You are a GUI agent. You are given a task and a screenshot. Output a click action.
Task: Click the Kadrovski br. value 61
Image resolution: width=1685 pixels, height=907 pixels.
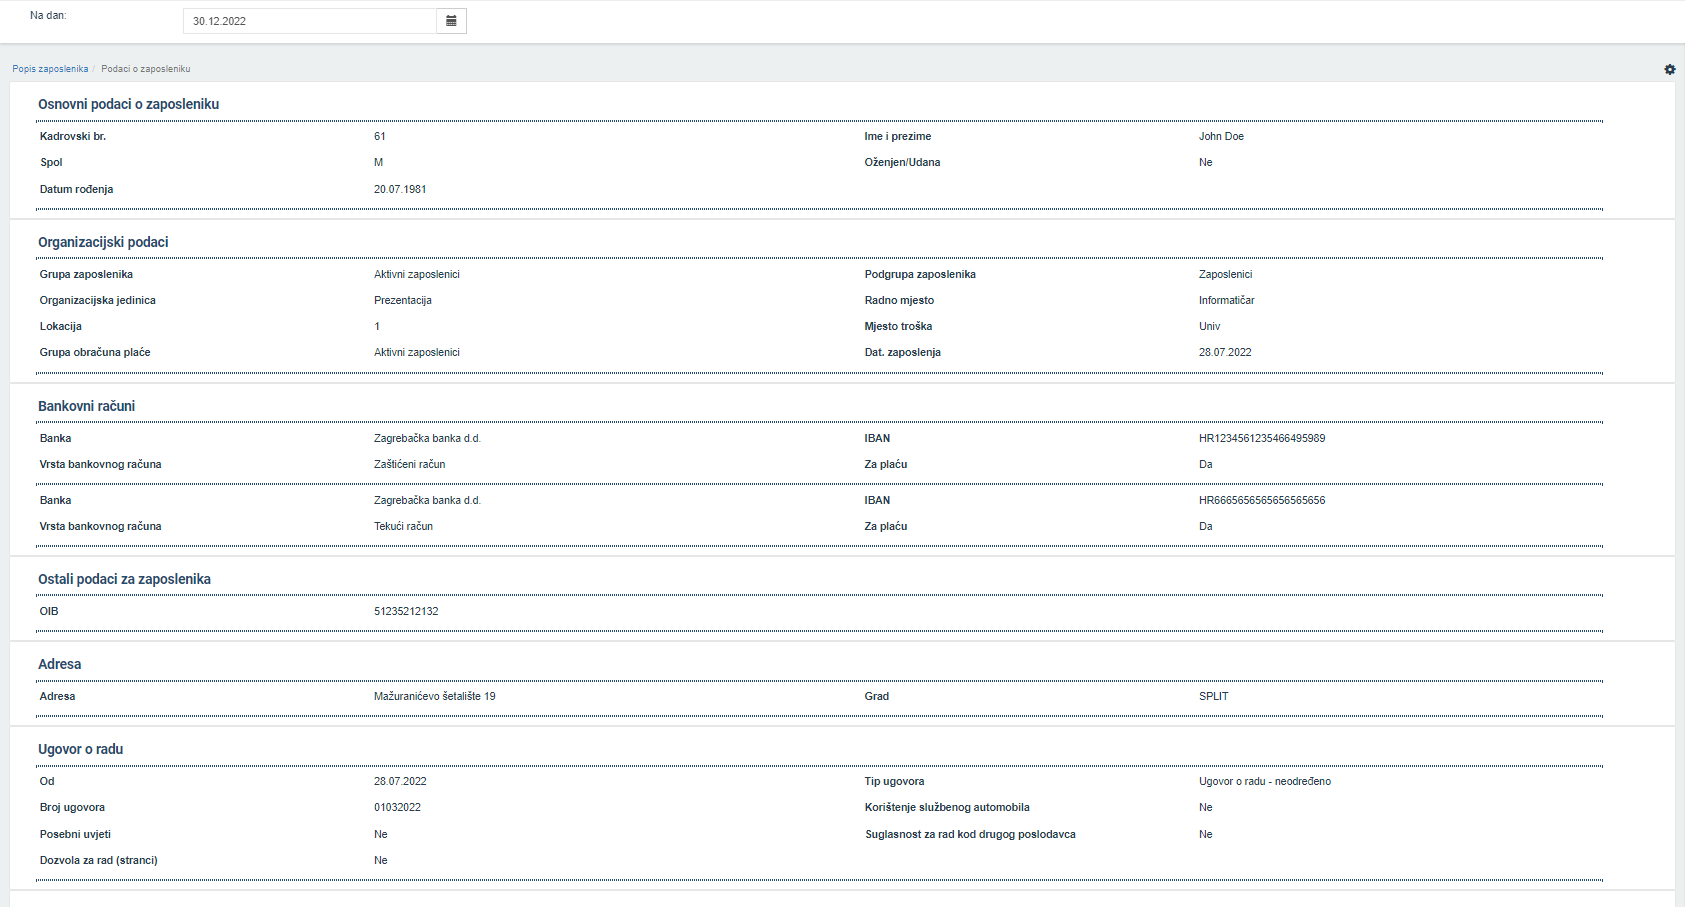[x=380, y=136]
